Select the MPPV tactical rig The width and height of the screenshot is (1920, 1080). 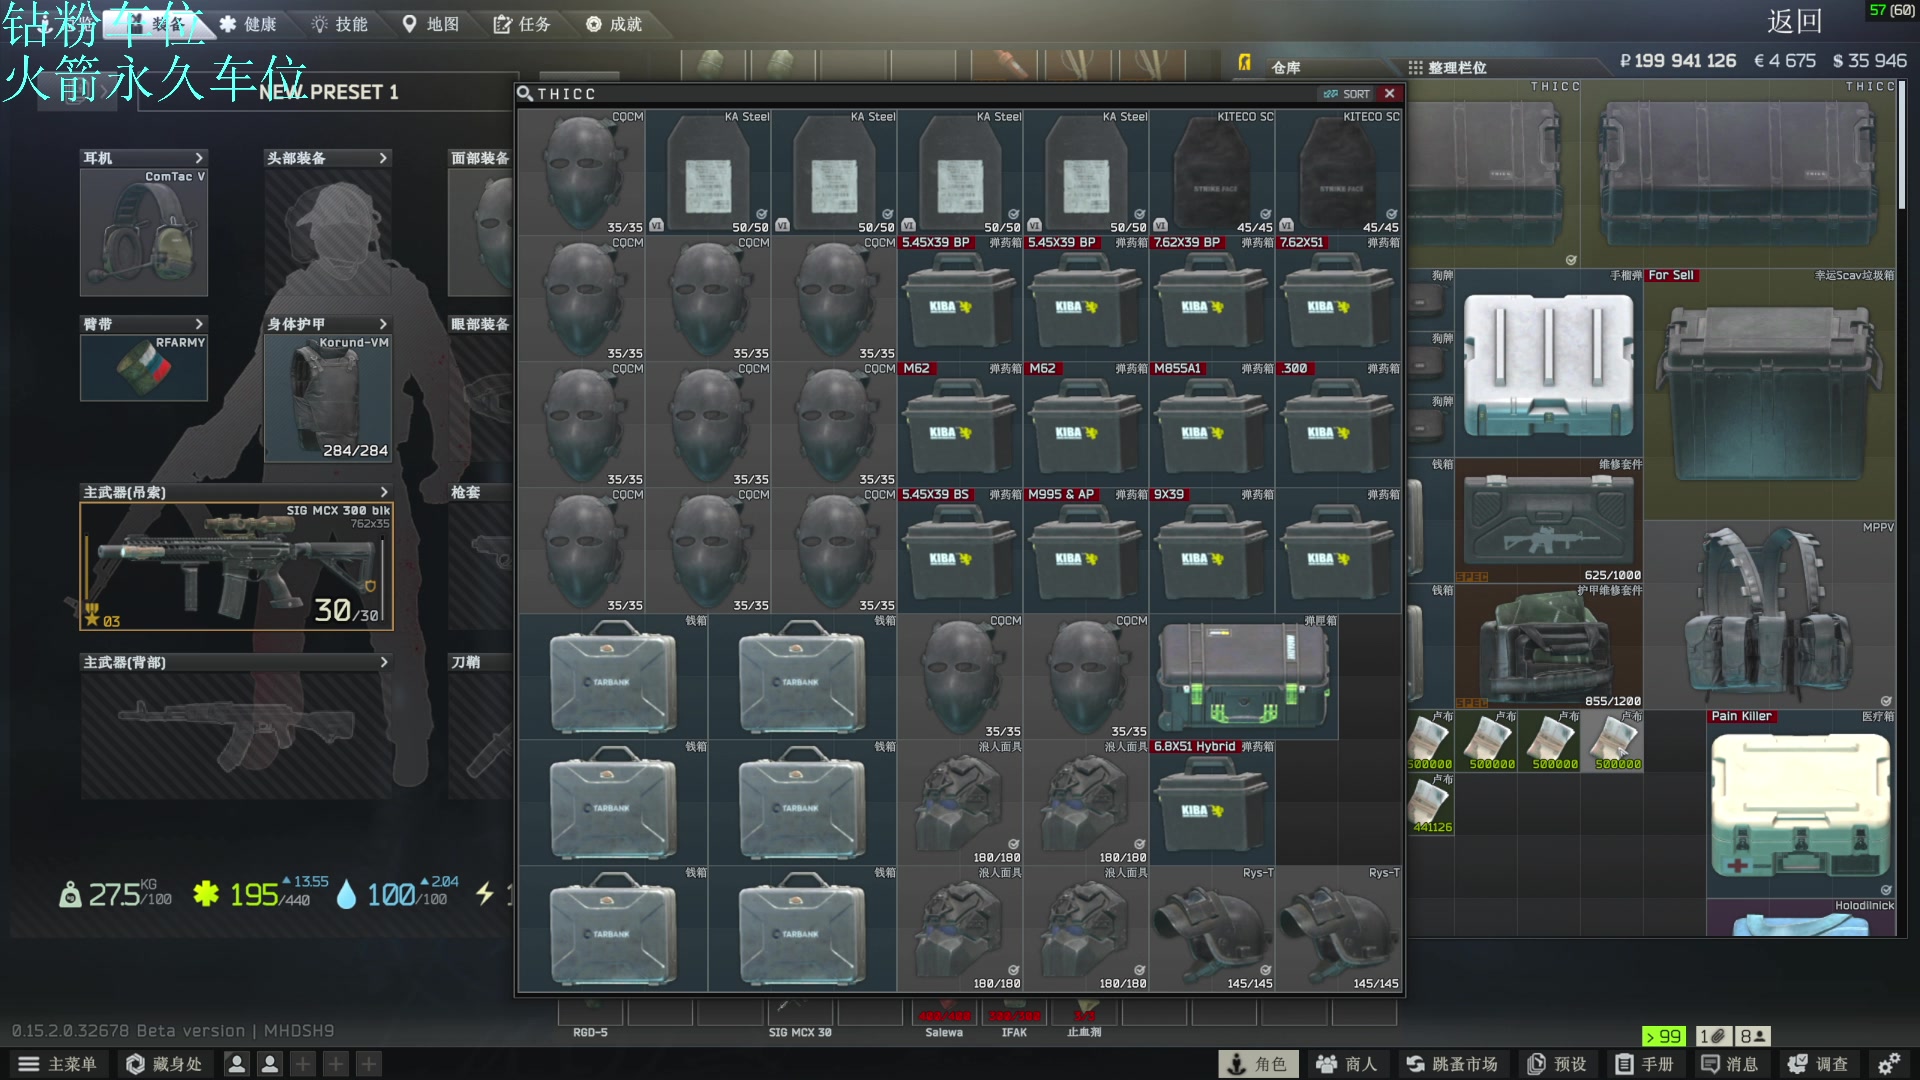tap(1770, 614)
